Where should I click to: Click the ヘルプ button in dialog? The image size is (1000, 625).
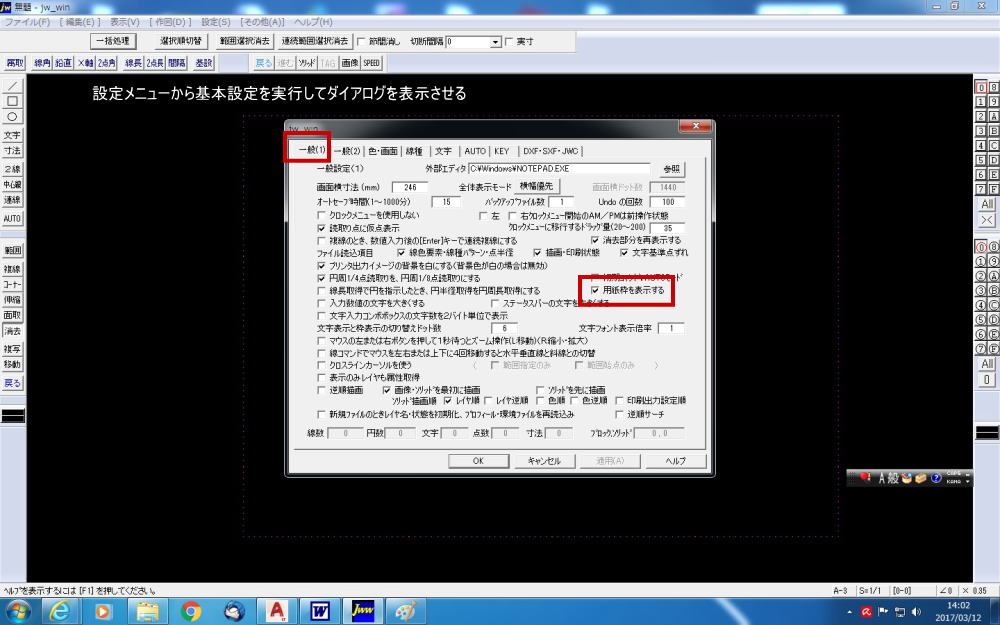675,460
